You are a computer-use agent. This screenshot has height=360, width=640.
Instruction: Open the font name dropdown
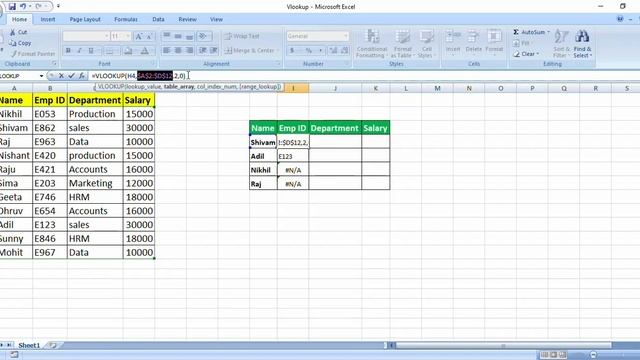tap(107, 36)
